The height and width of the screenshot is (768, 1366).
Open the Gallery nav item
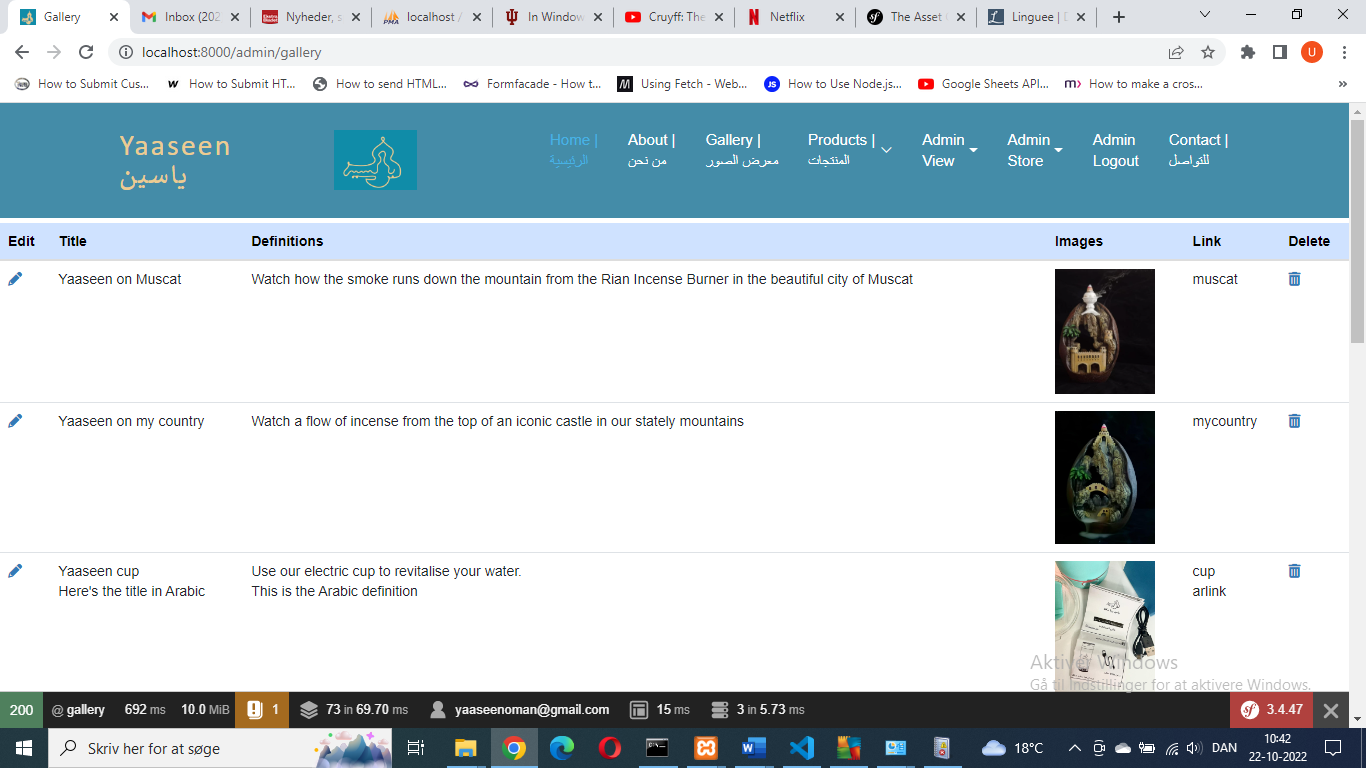tap(742, 150)
